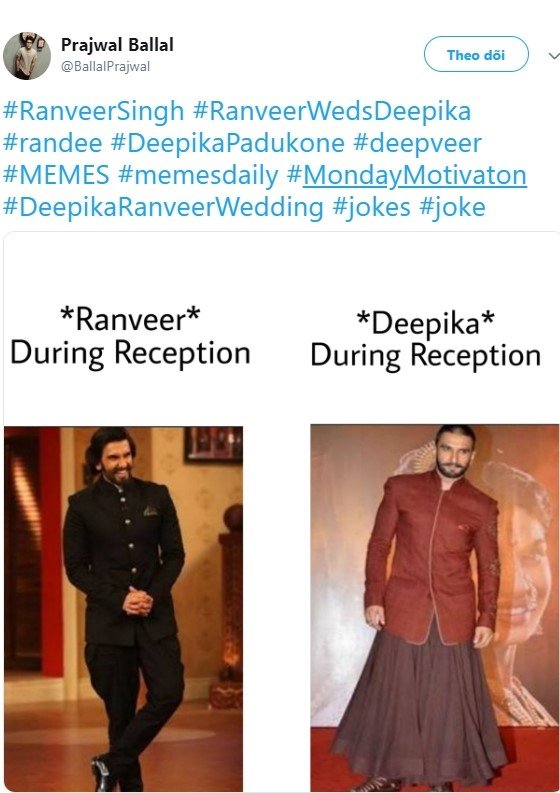Image resolution: width=560 pixels, height=793 pixels.
Task: Visit the @BallalPrajwal handle
Action: pyautogui.click(x=105, y=66)
